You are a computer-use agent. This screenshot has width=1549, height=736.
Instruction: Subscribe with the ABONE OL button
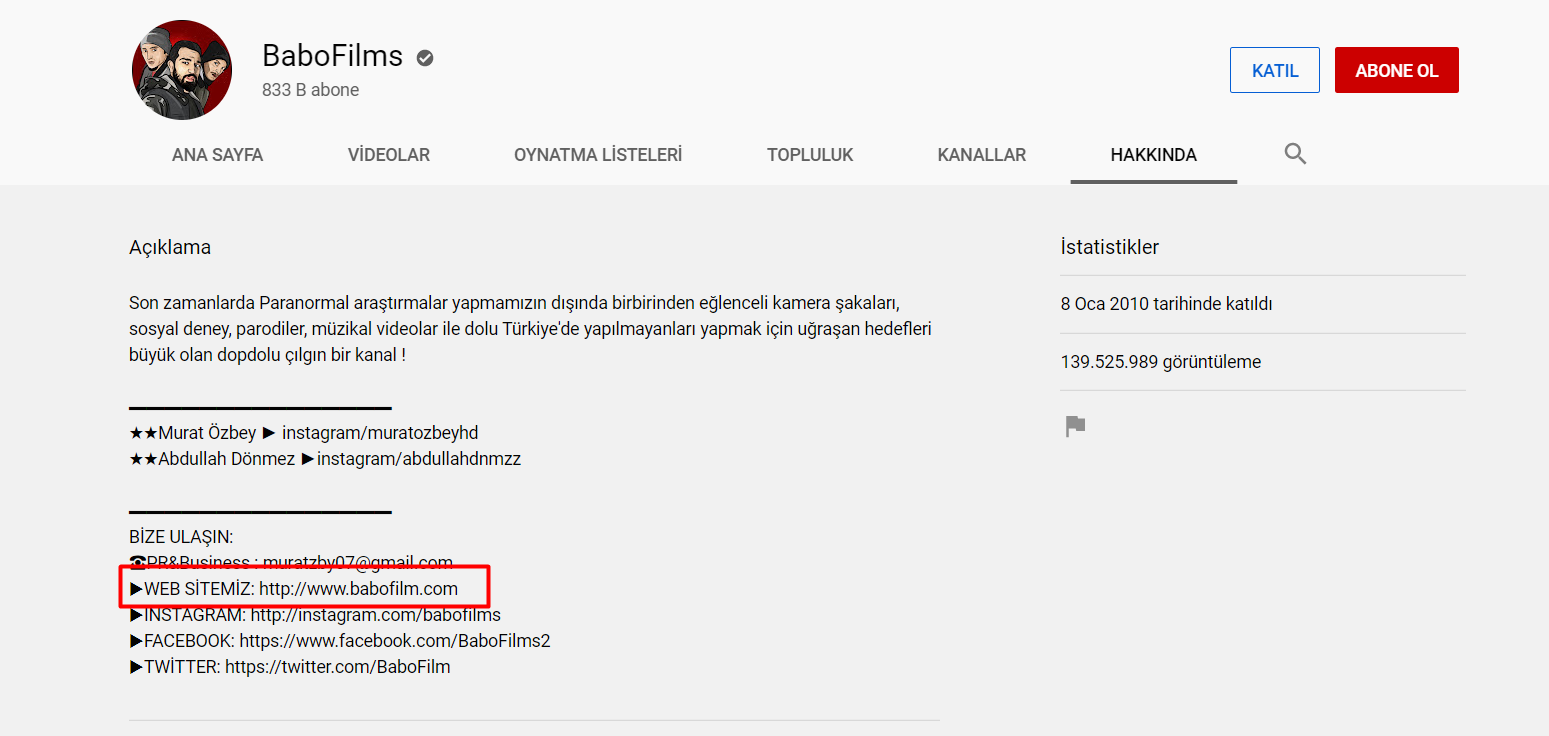(x=1397, y=70)
